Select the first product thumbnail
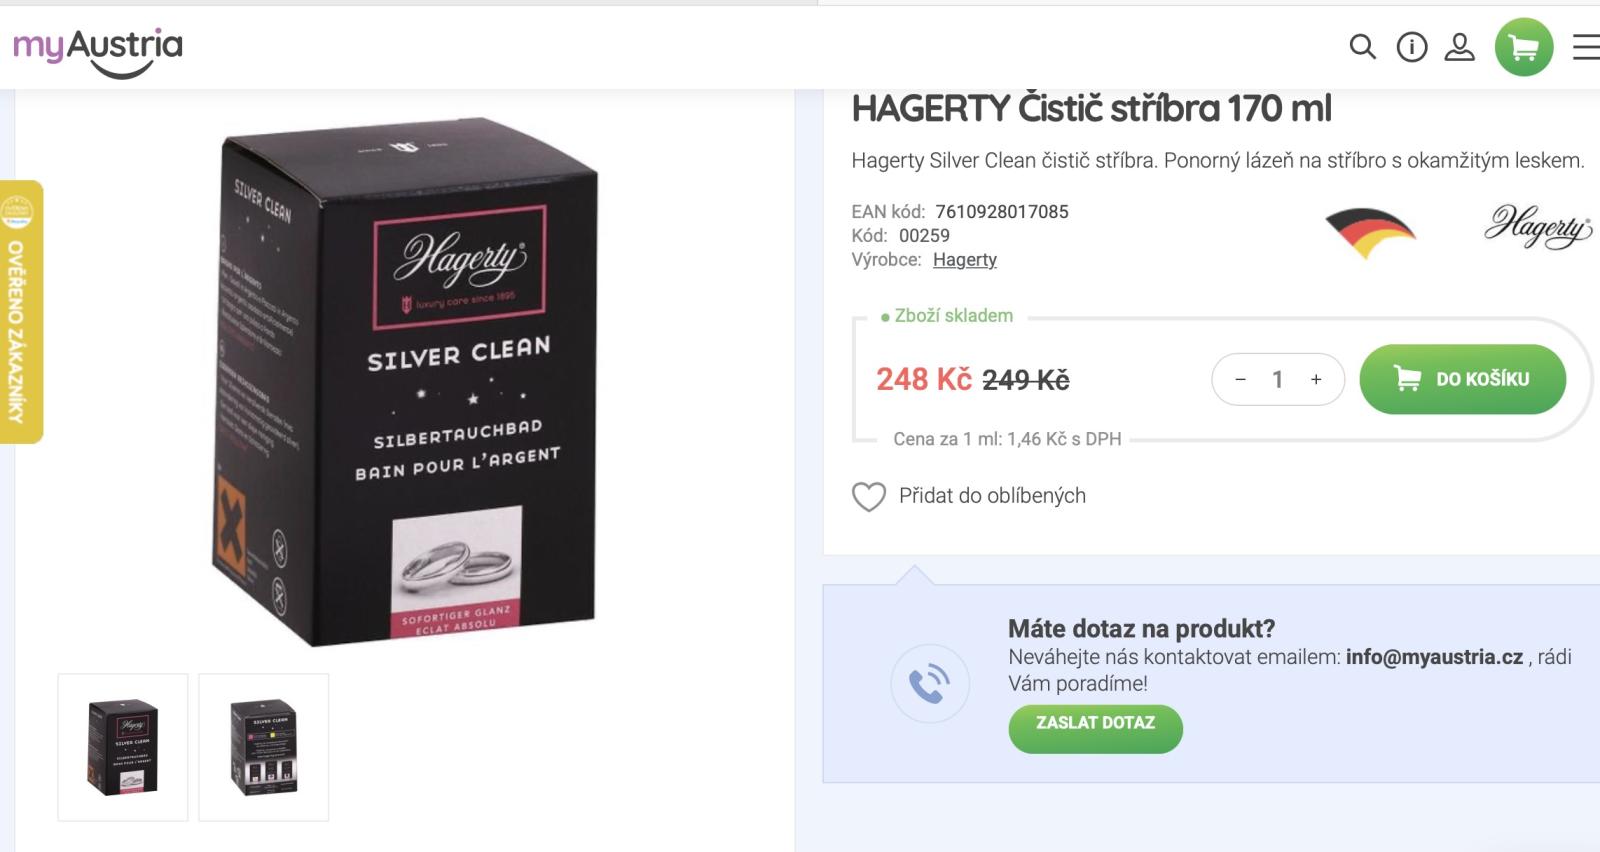The height and width of the screenshot is (852, 1600). 123,747
